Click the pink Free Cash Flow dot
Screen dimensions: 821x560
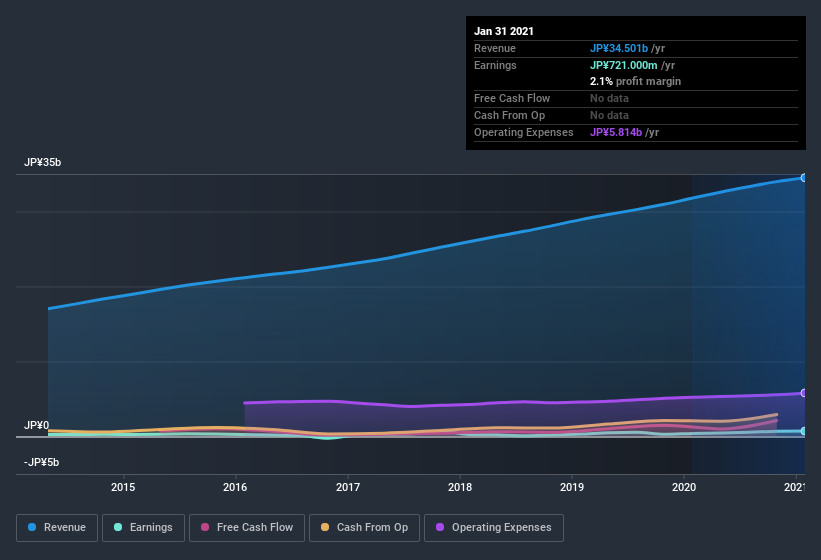[206, 527]
